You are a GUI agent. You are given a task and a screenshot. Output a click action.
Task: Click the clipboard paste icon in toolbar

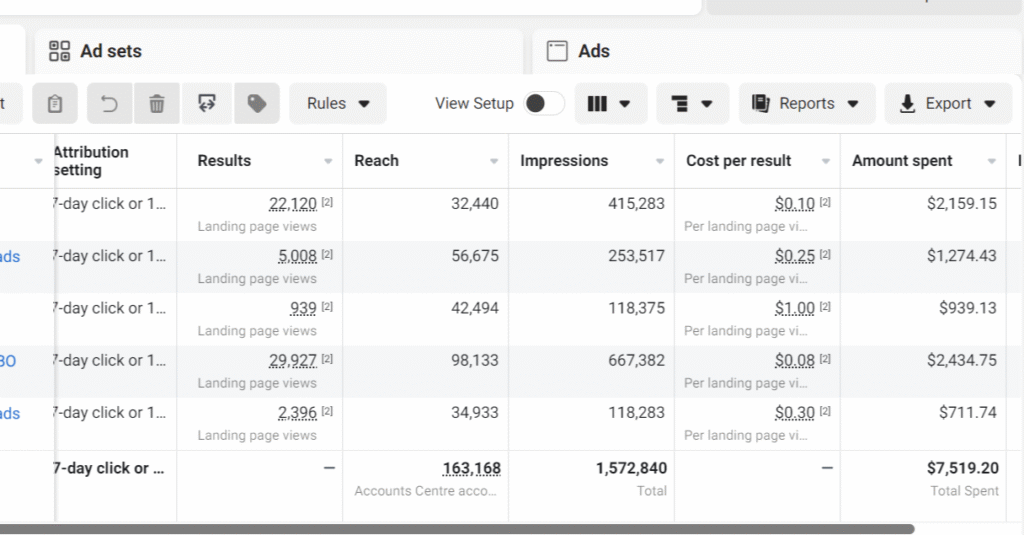click(x=55, y=103)
